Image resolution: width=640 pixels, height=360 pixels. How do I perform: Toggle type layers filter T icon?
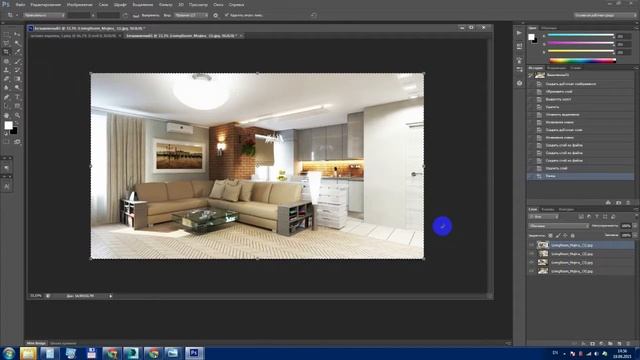[x=597, y=217]
